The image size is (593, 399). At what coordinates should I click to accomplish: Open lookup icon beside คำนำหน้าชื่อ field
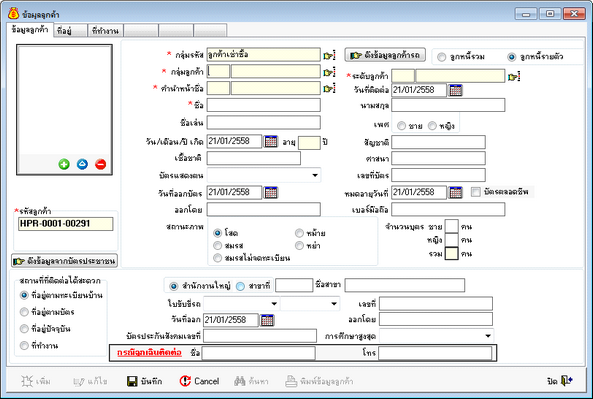329,88
